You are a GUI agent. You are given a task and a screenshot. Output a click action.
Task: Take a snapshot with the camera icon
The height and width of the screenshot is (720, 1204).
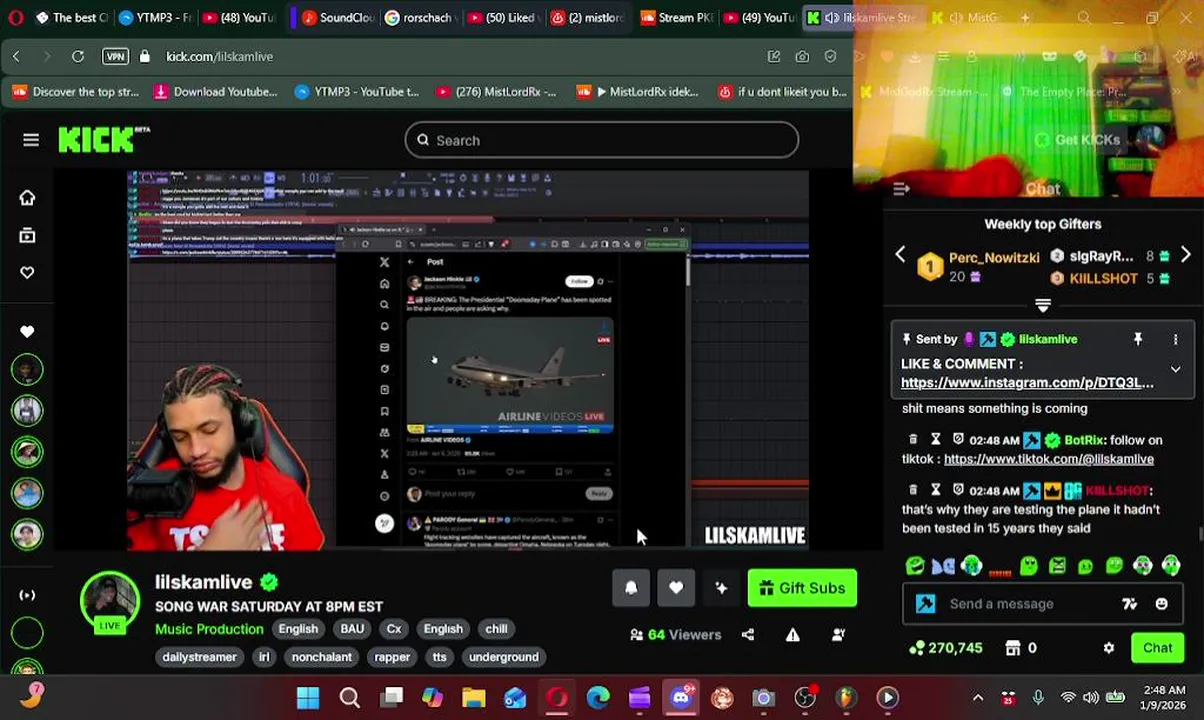[802, 56]
